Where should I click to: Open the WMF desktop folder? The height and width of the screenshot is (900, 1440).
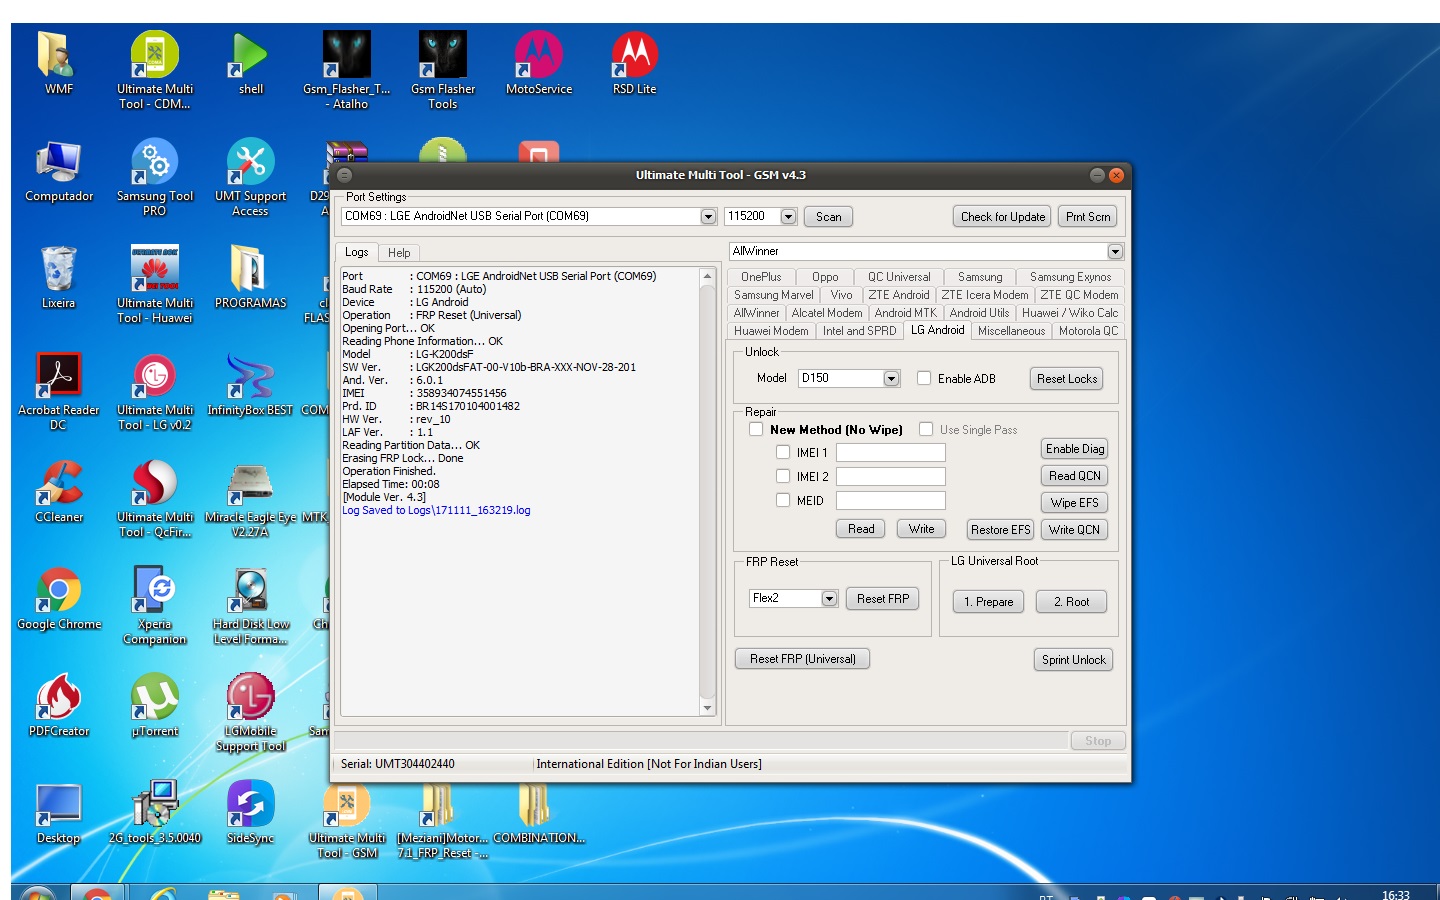(x=58, y=63)
